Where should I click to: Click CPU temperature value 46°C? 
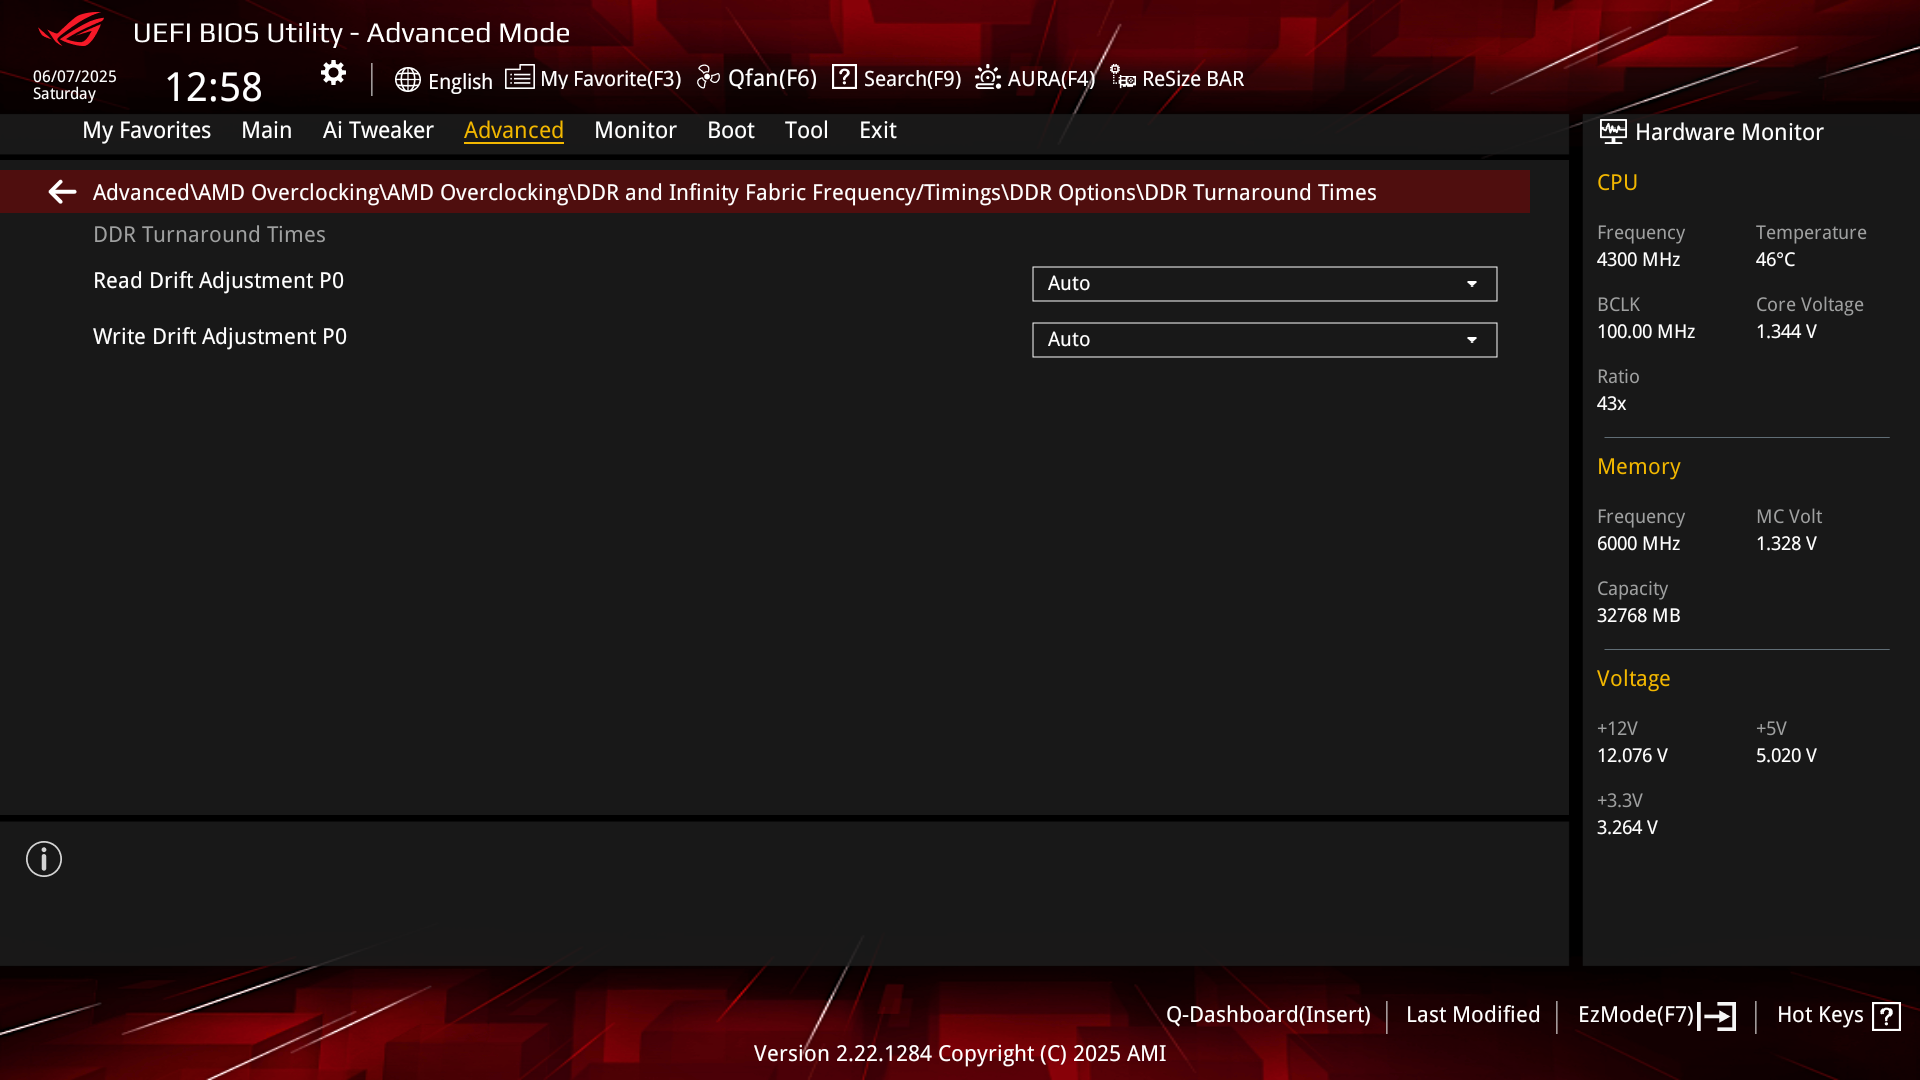[1775, 260]
